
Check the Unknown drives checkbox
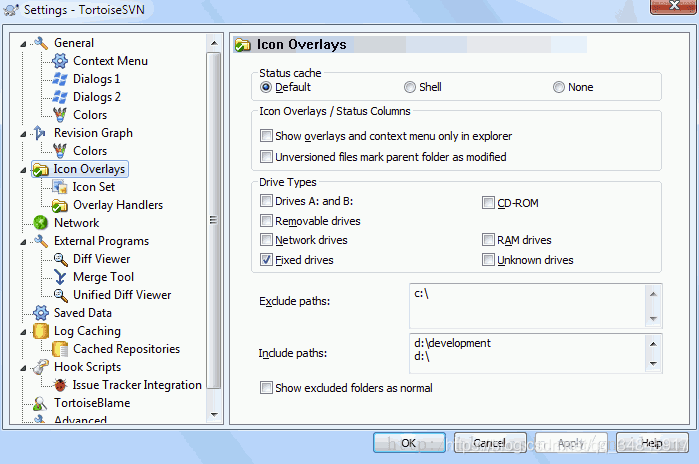pyautogui.click(x=488, y=259)
